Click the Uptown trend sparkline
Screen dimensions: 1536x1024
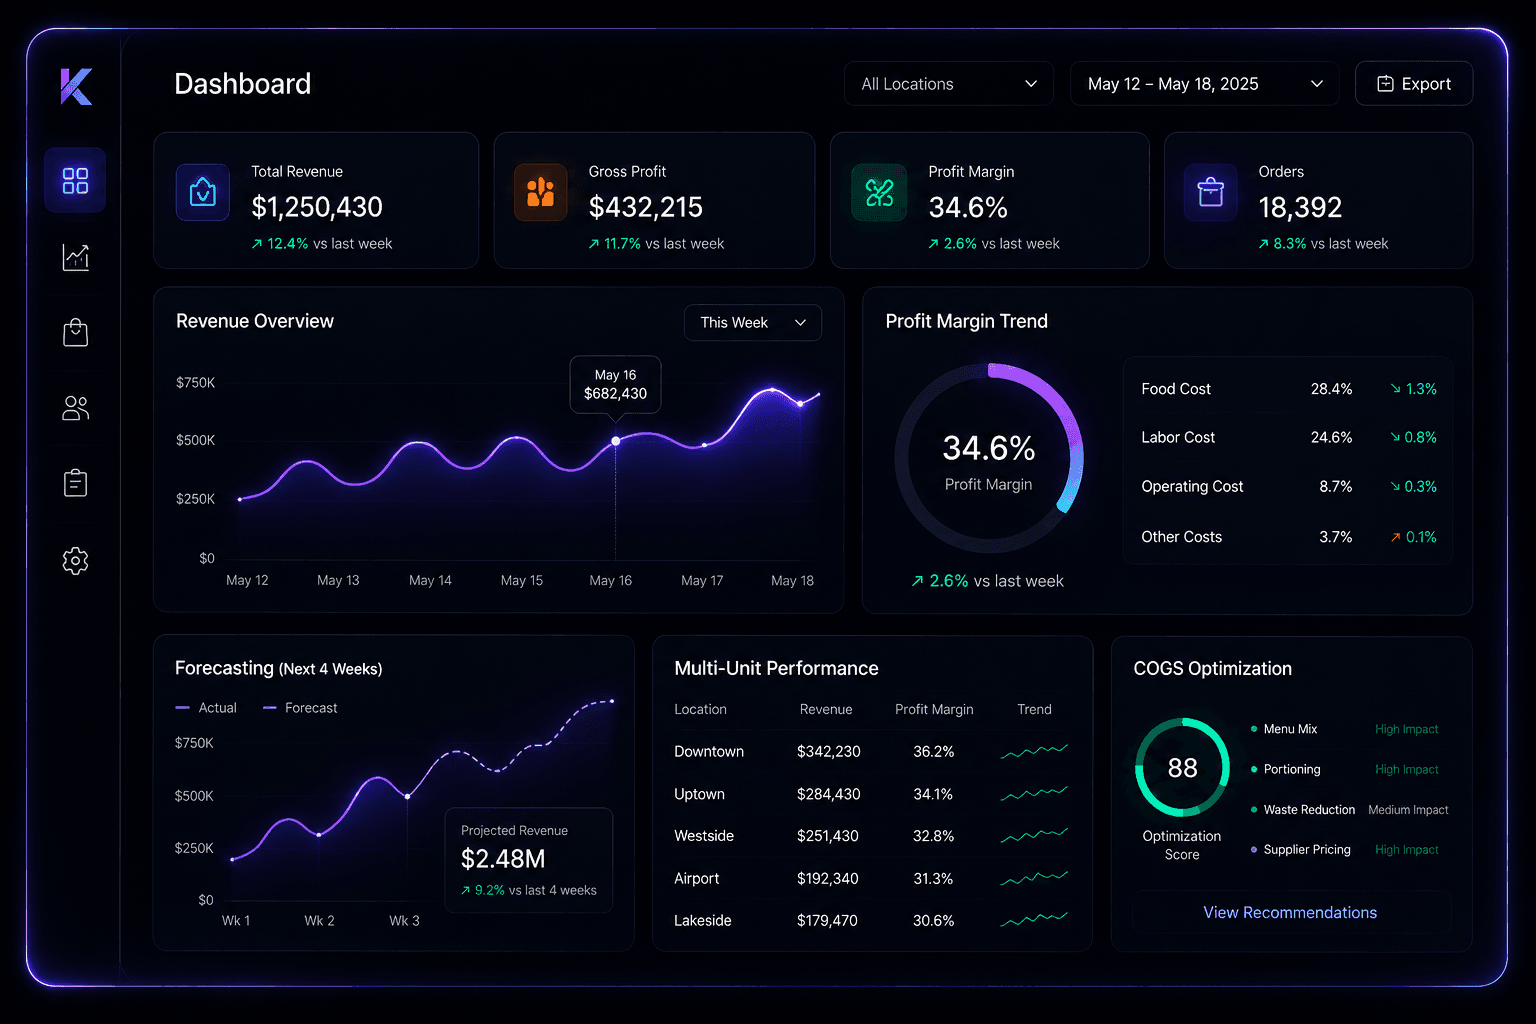[1034, 794]
